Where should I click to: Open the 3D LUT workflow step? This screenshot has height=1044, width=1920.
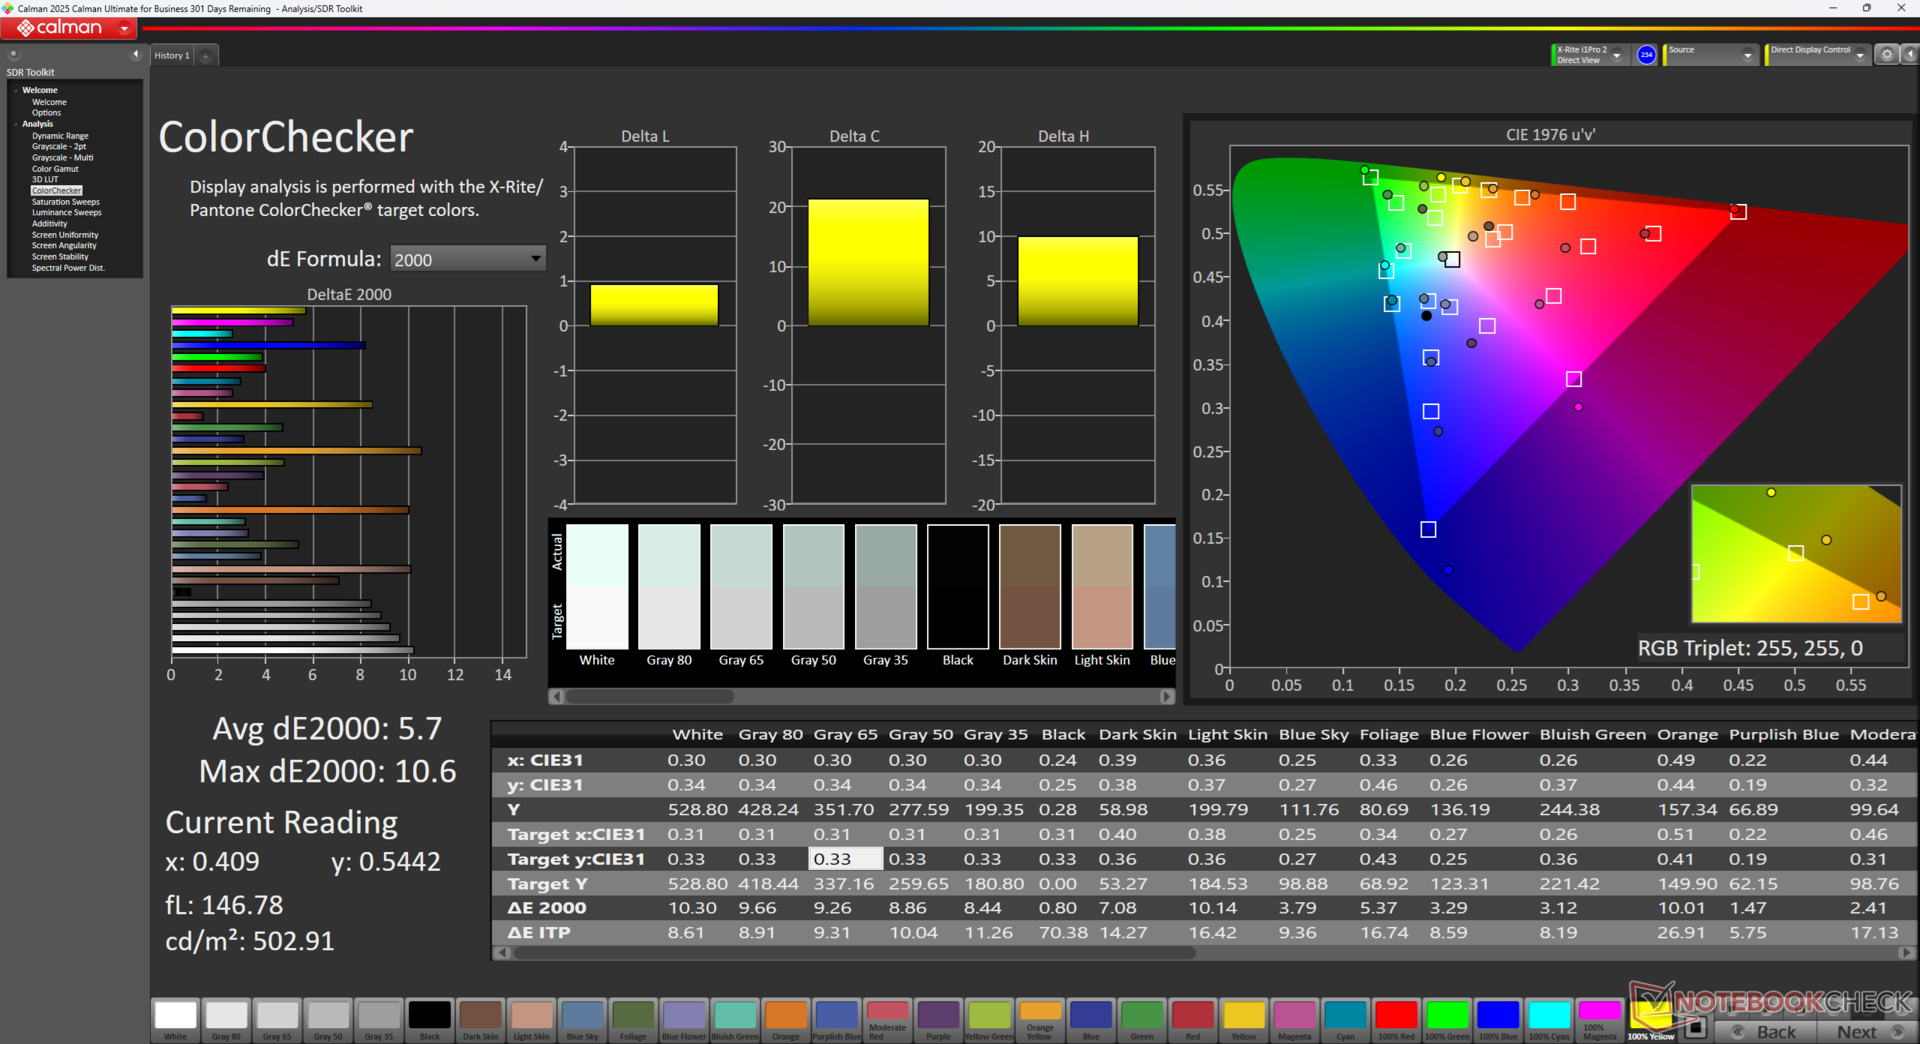[x=45, y=180]
